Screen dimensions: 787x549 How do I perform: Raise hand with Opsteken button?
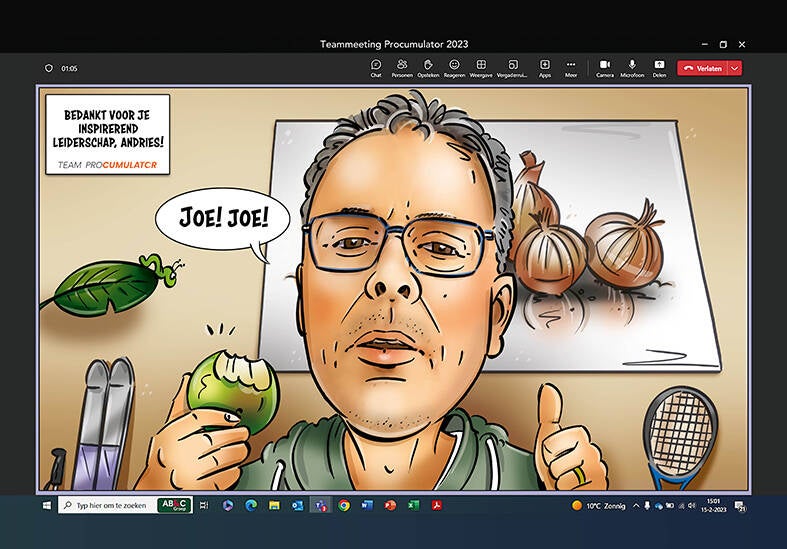(428, 67)
